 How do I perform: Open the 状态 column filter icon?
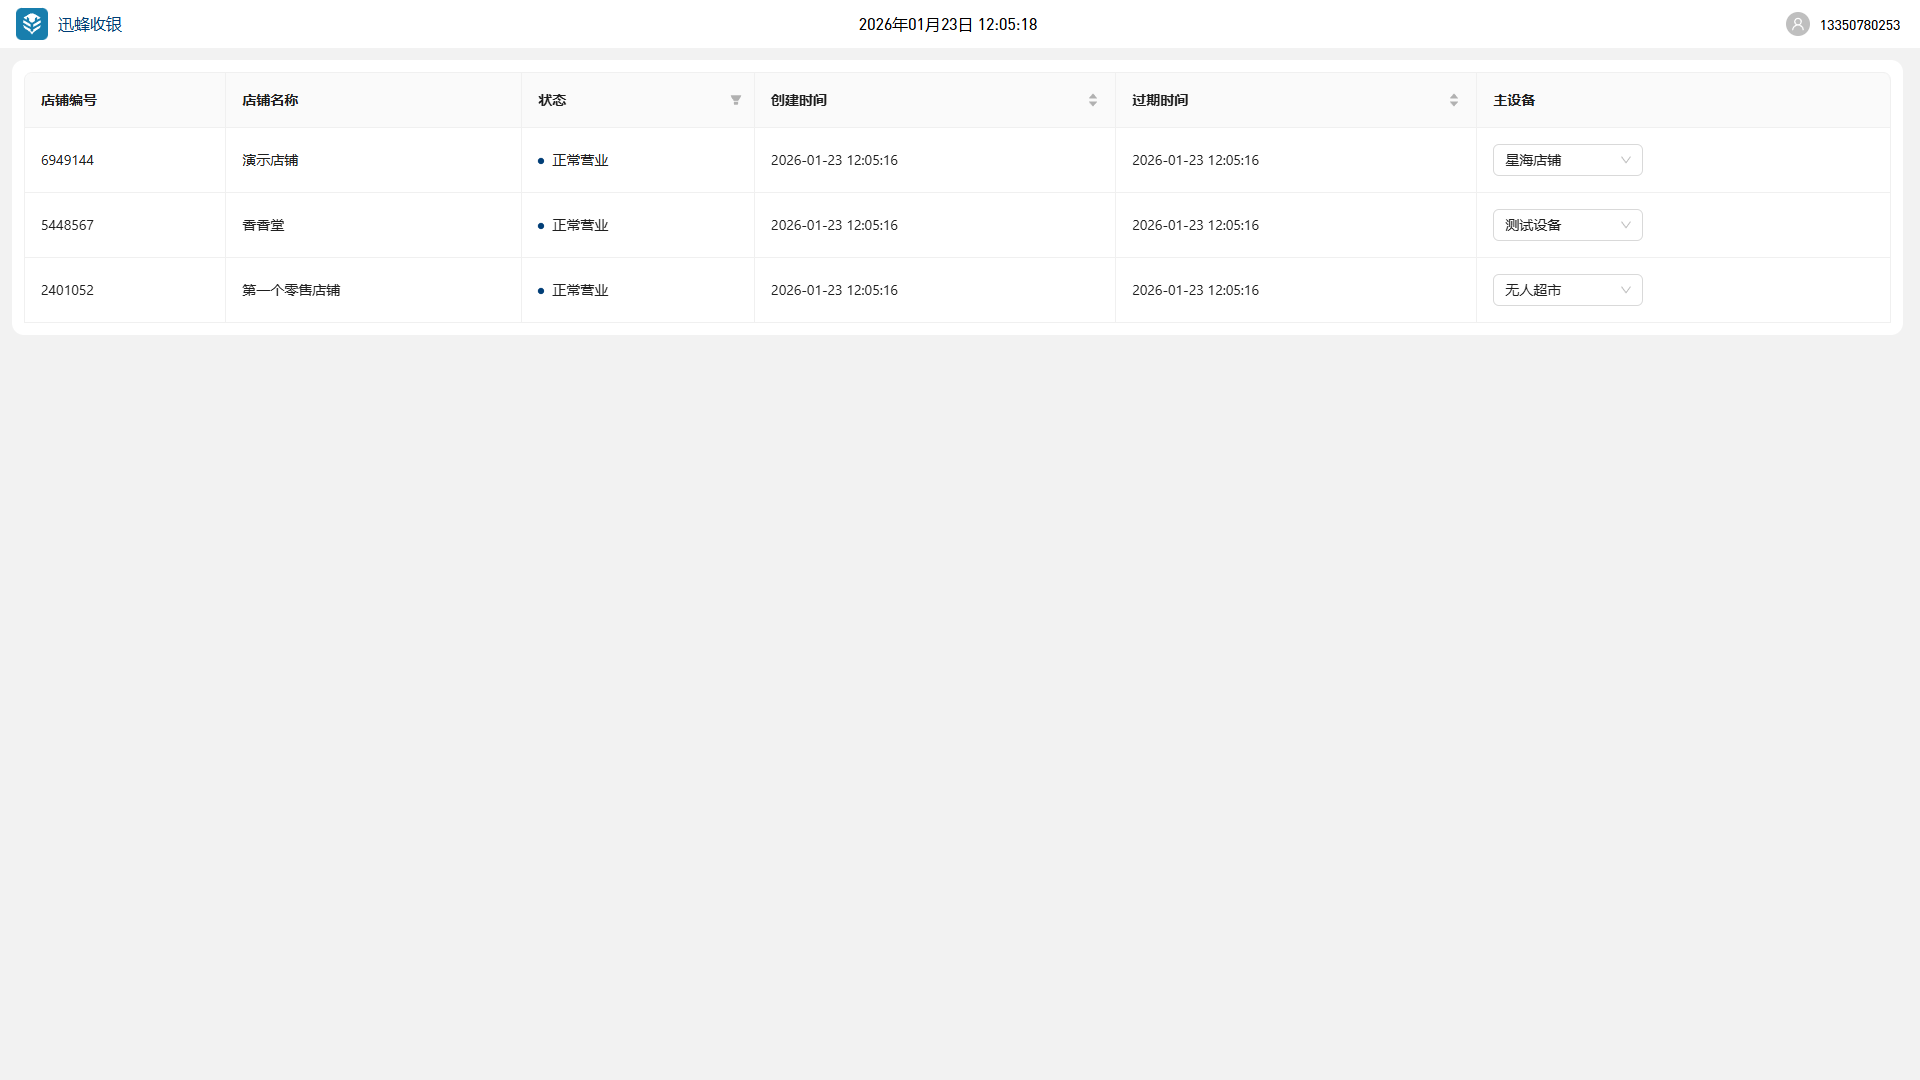[736, 100]
